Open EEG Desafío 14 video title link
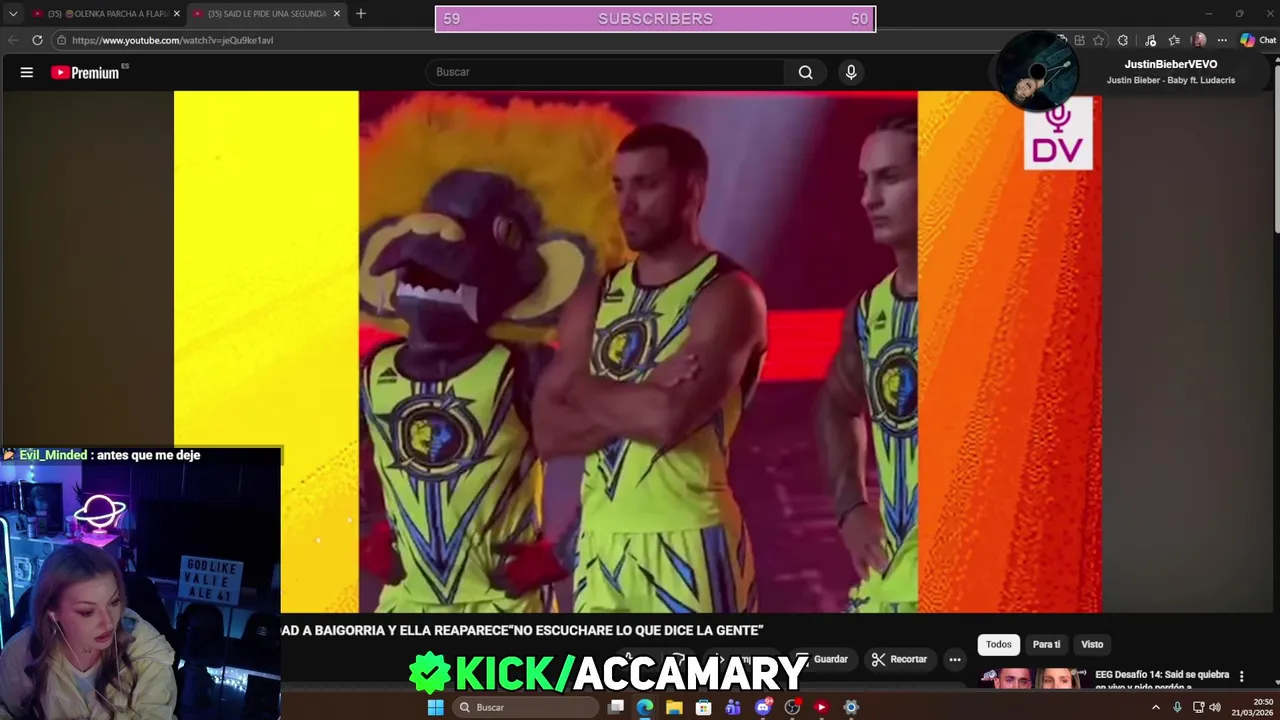Image resolution: width=1280 pixels, height=720 pixels. point(1161,680)
